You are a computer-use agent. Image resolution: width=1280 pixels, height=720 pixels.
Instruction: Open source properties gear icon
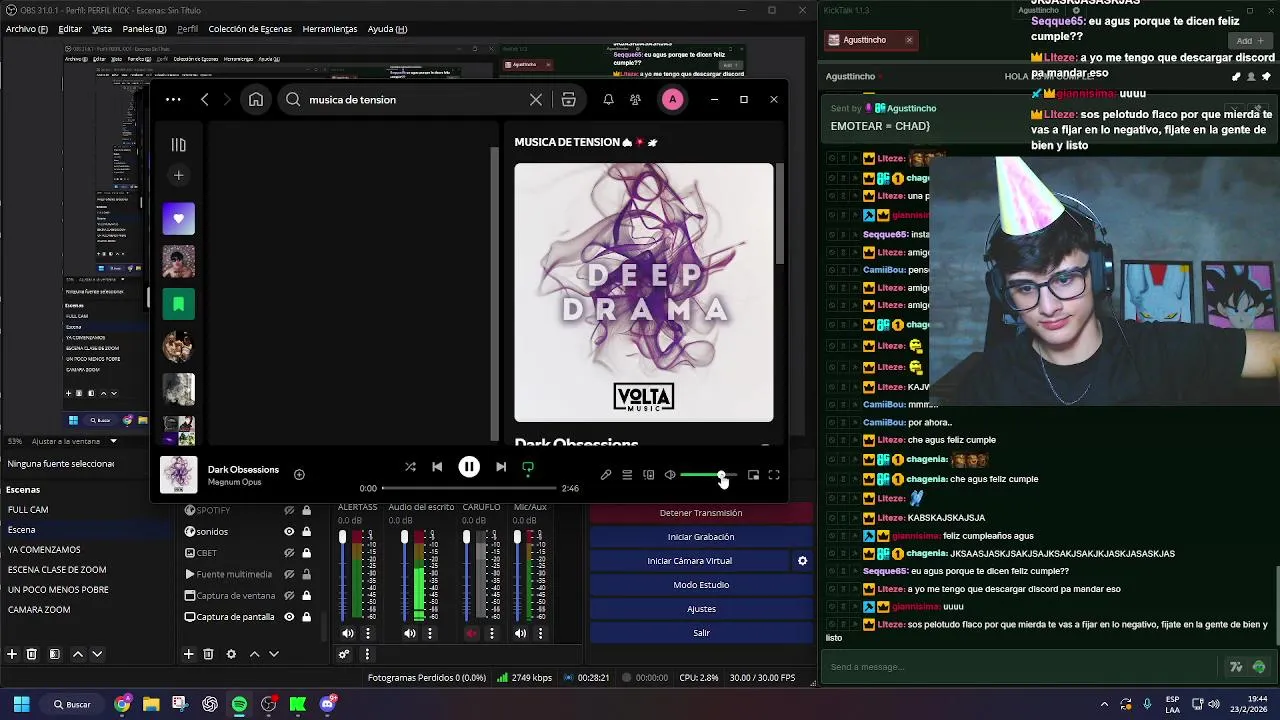231,654
